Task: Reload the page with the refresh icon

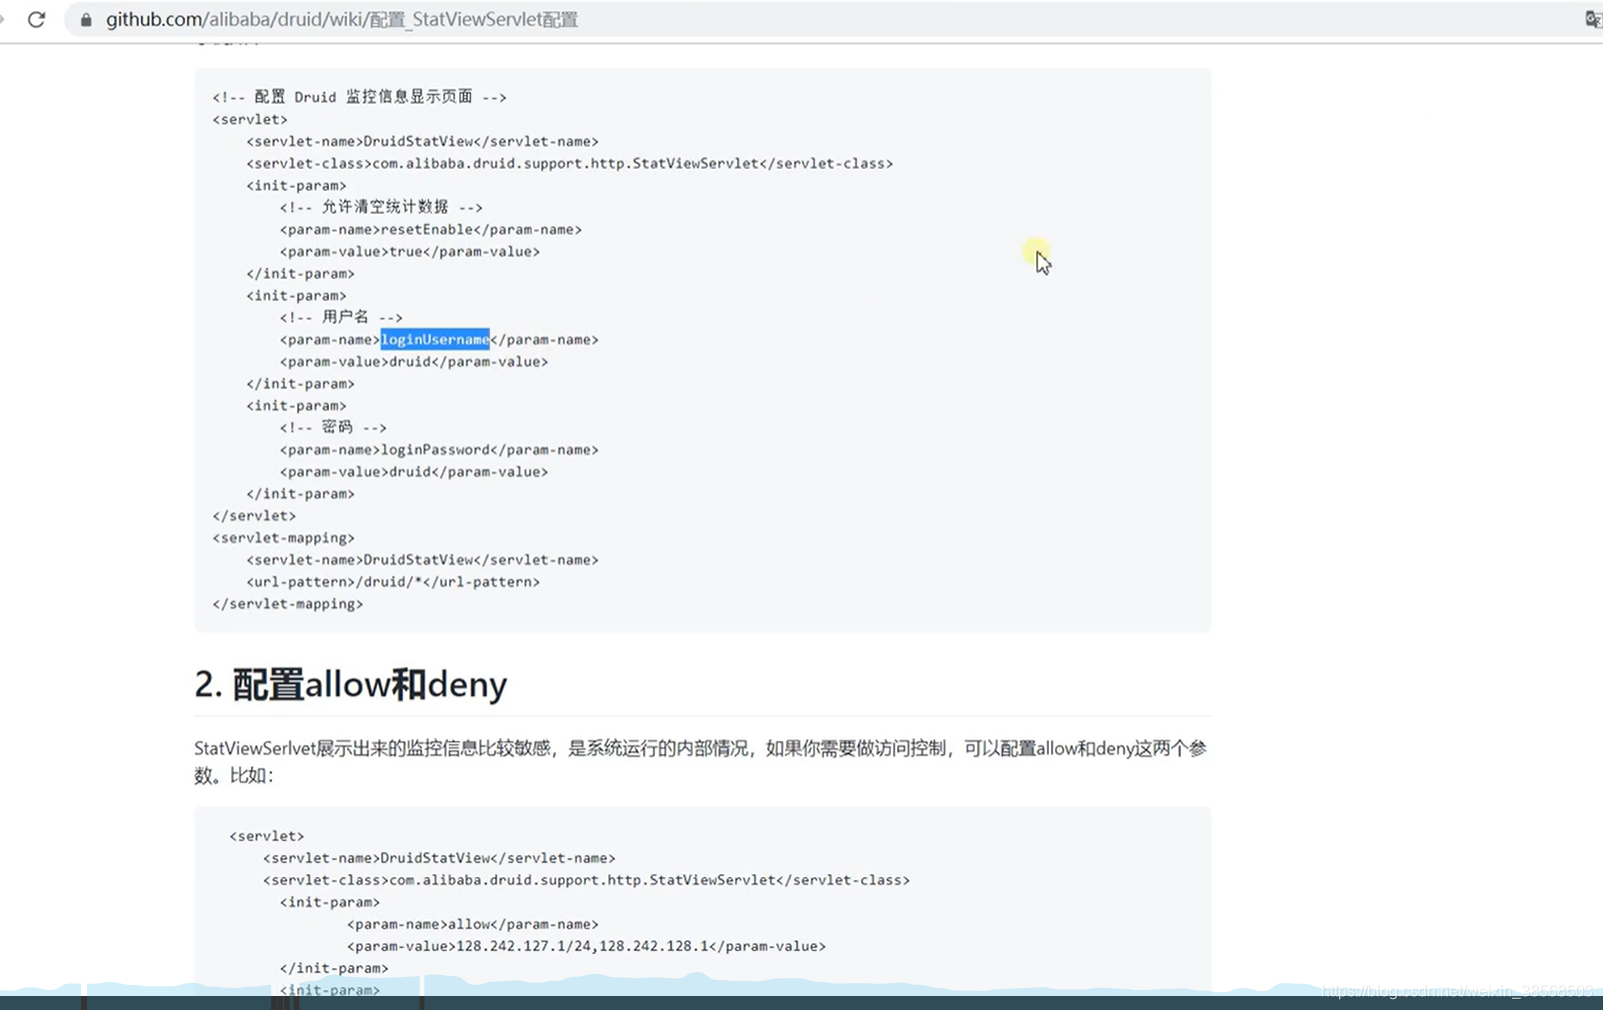Action: coord(37,19)
